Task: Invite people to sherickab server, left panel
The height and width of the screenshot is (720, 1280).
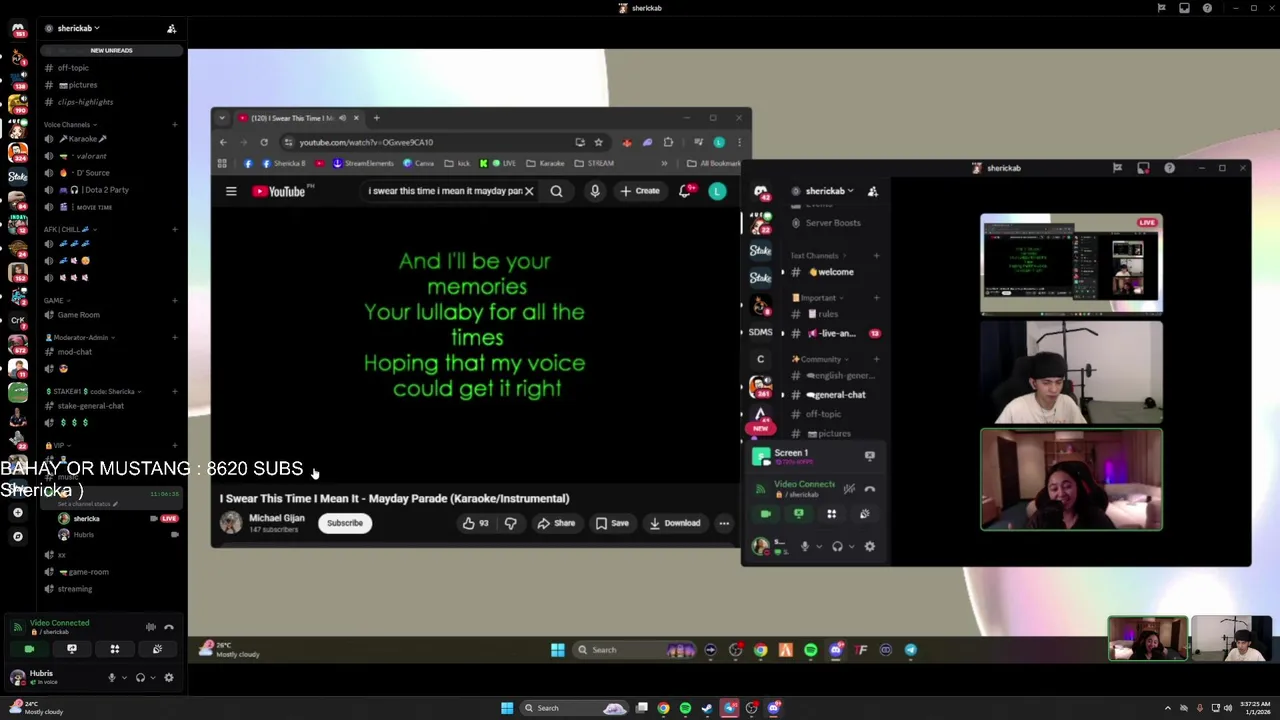Action: click(x=171, y=28)
